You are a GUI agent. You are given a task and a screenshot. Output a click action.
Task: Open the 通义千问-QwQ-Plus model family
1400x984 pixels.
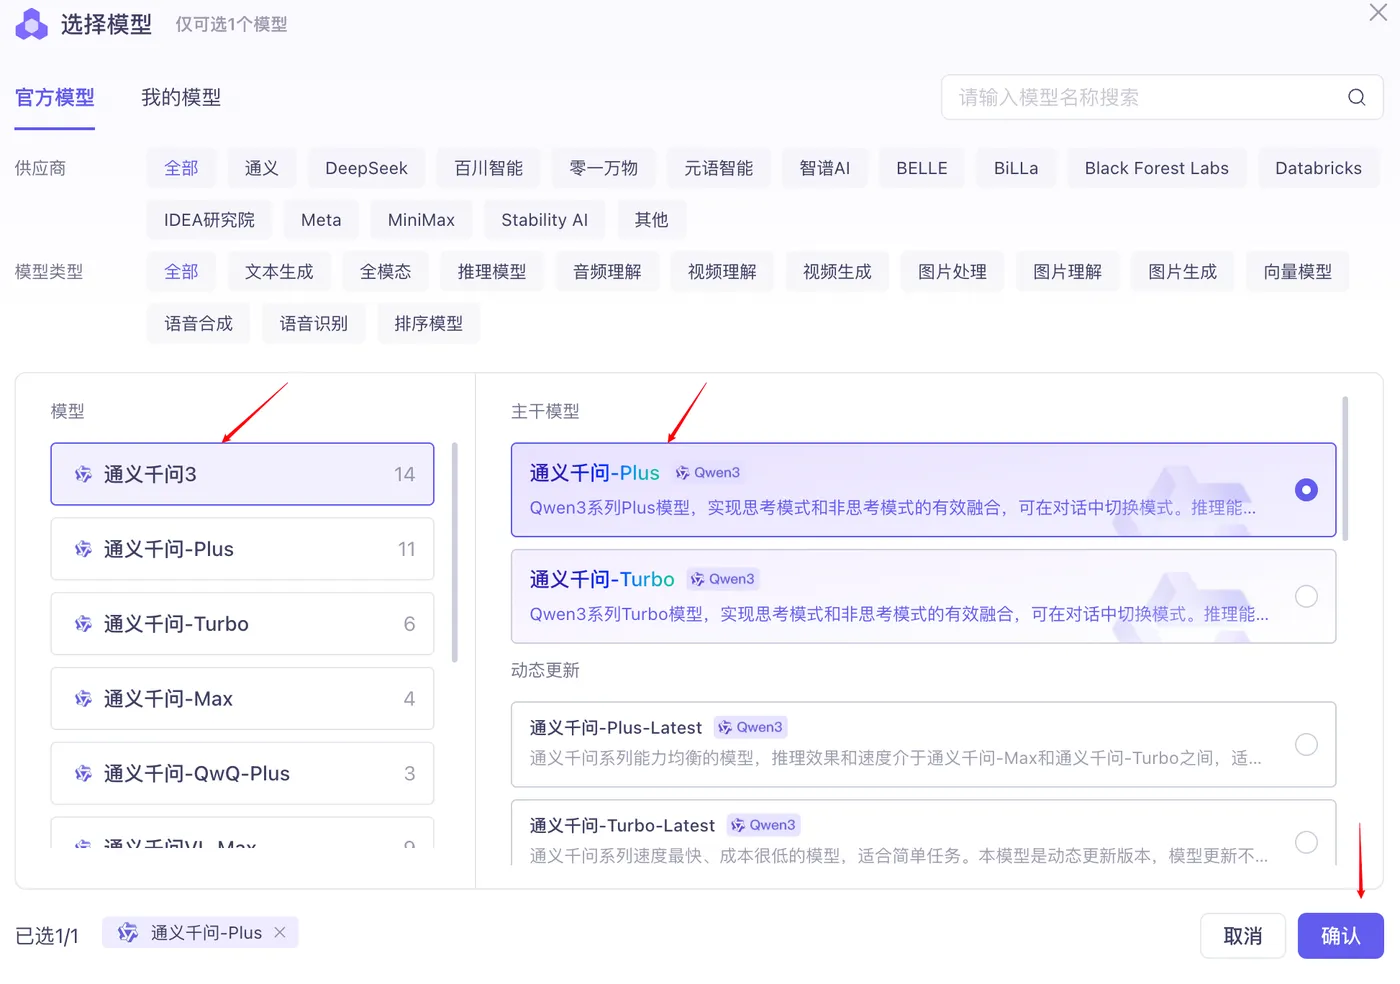[x=242, y=774]
